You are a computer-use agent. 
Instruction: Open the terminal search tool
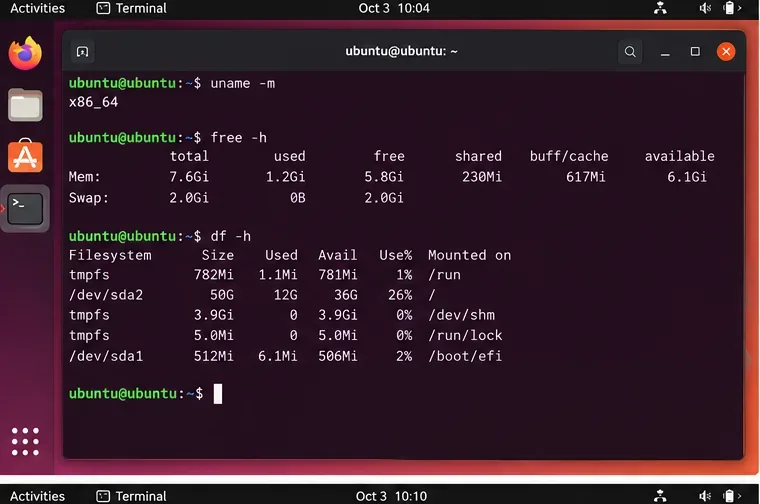(630, 51)
